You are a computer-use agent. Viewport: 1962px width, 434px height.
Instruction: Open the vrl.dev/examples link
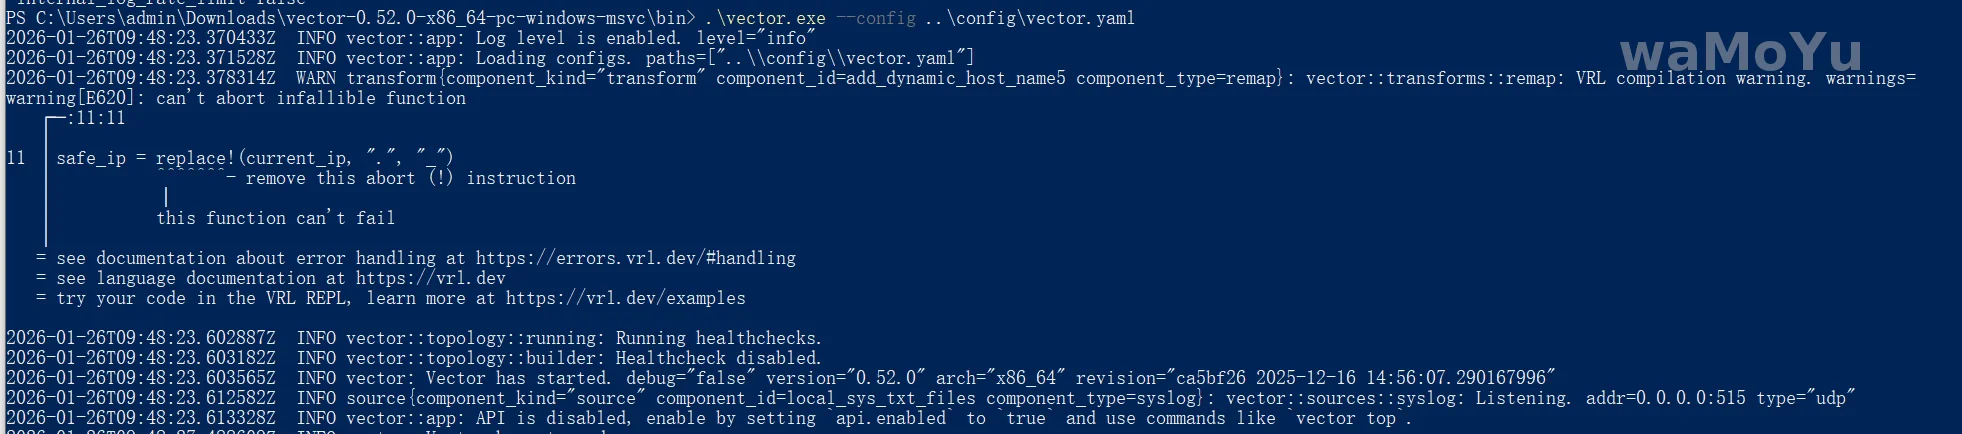(x=625, y=299)
